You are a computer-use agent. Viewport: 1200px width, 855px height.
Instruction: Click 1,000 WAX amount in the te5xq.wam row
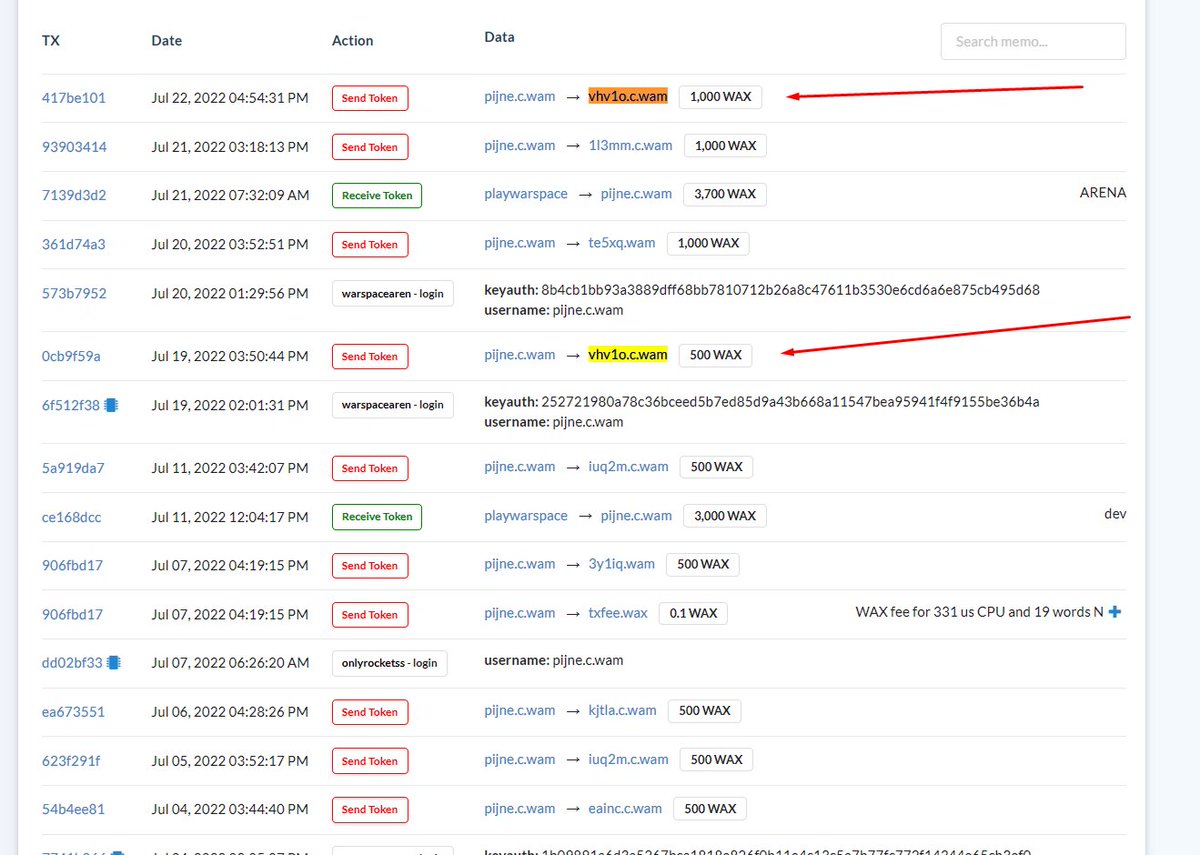click(x=708, y=243)
